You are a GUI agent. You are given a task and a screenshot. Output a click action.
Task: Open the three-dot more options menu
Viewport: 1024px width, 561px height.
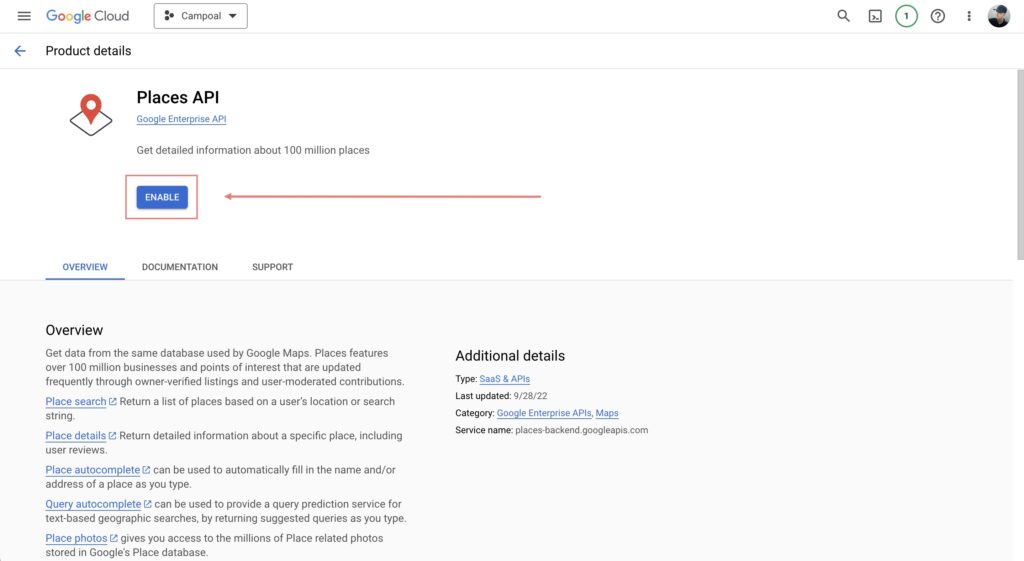pos(969,16)
